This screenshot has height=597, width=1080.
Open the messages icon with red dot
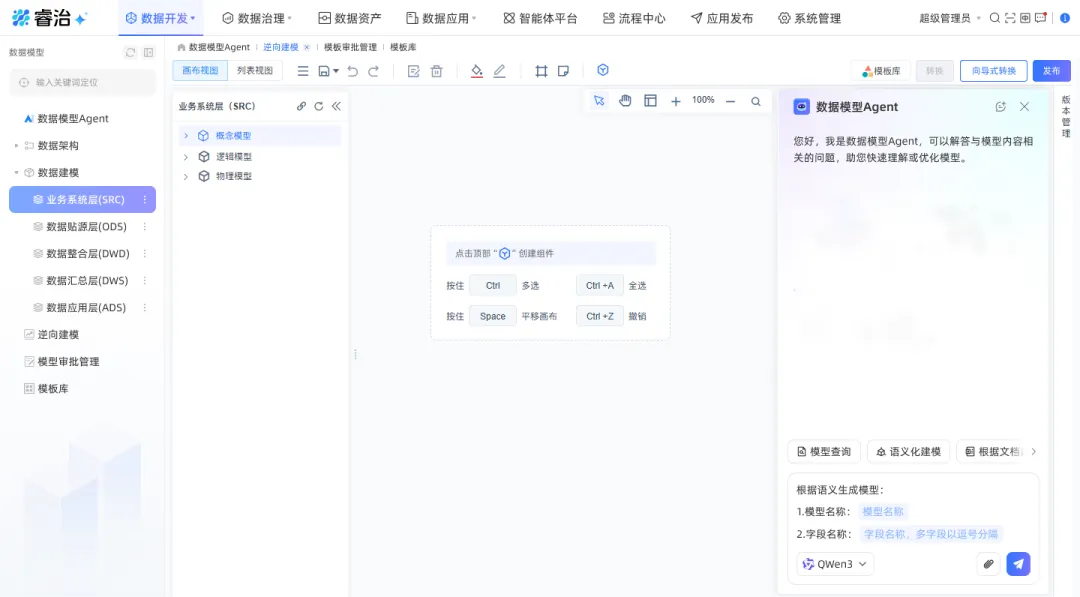click(x=1041, y=18)
